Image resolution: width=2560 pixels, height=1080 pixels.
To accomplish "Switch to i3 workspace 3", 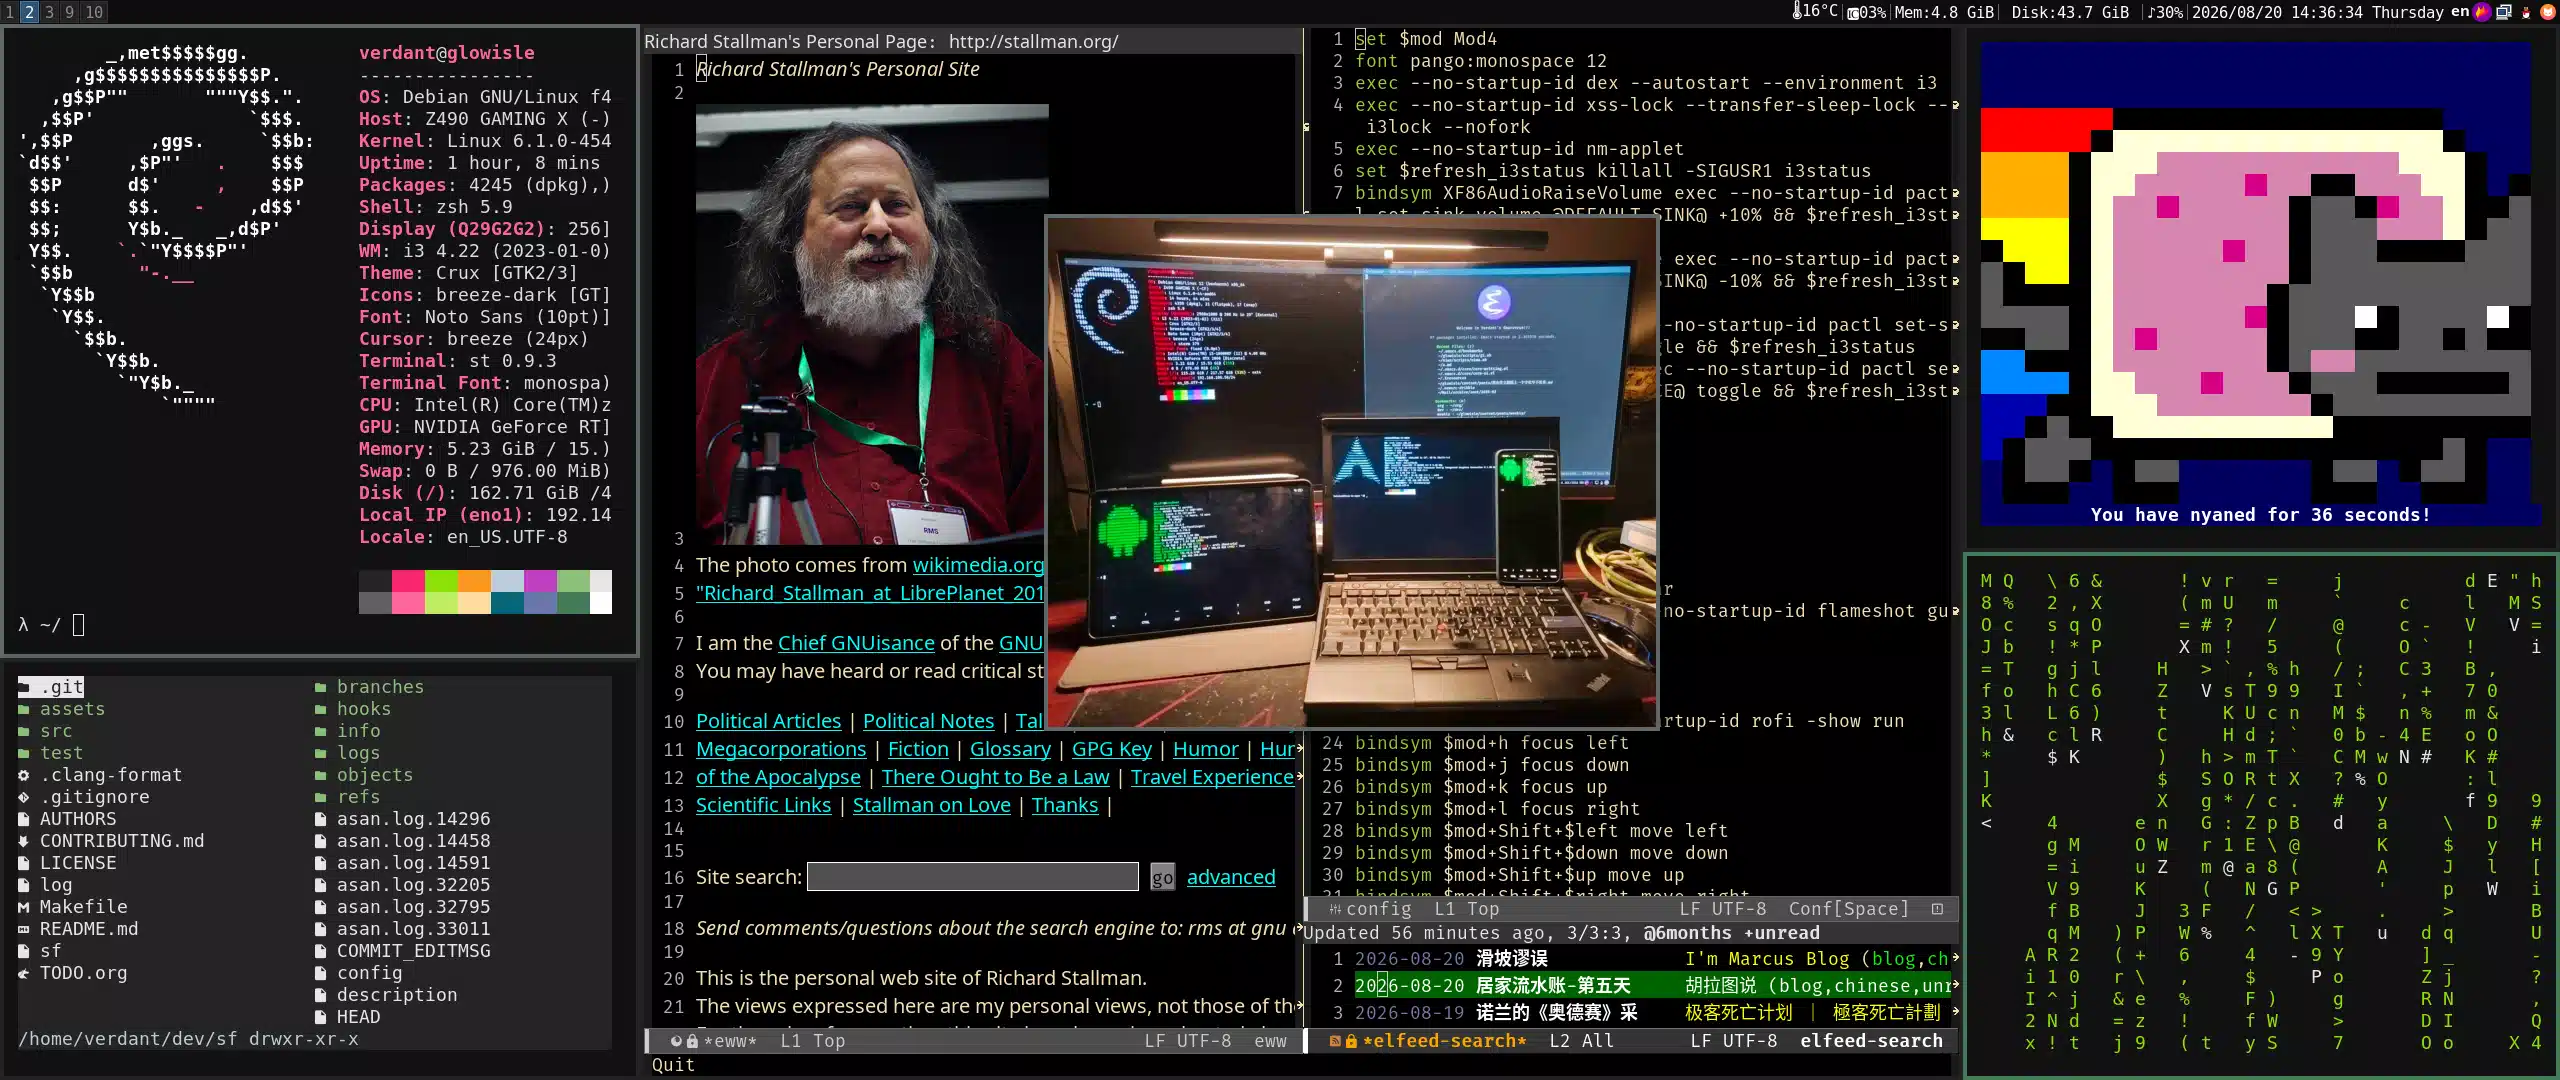I will [49, 12].
